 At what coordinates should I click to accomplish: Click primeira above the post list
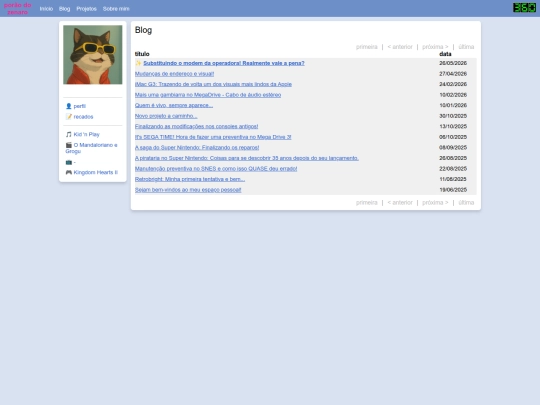pos(367,47)
